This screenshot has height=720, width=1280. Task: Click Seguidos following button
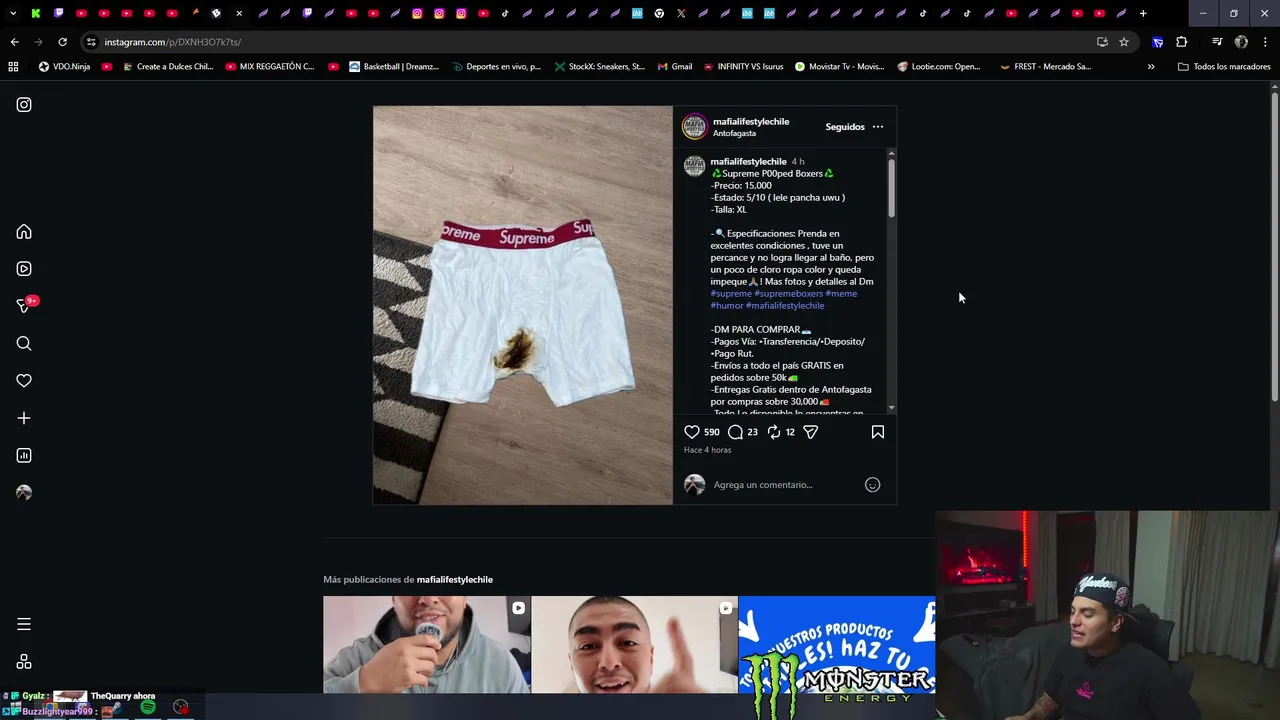point(845,127)
